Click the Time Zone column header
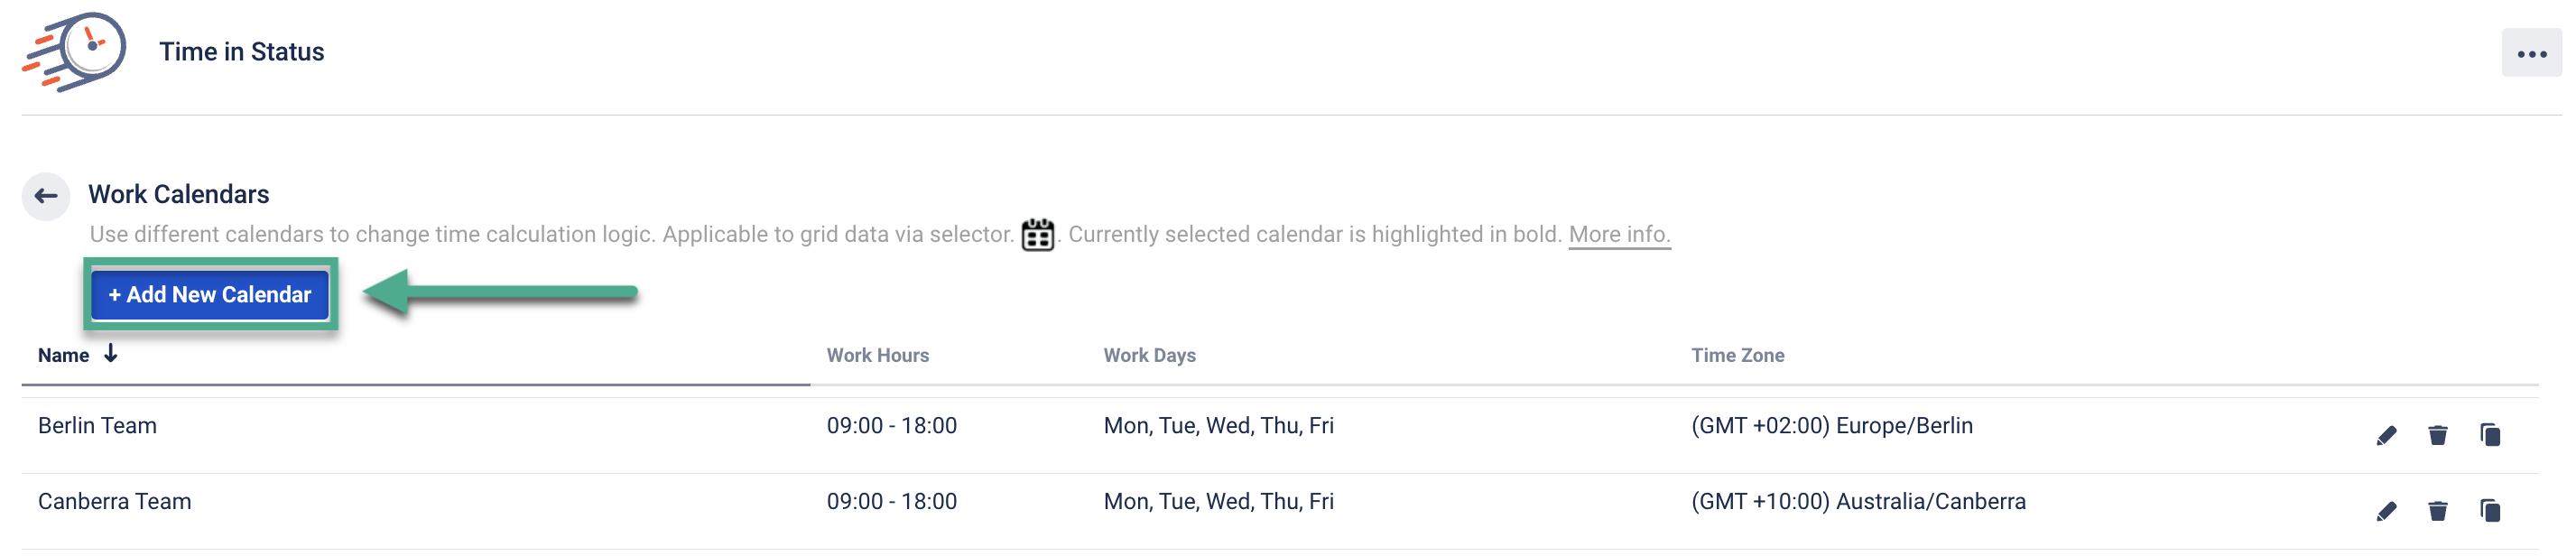 click(x=1737, y=356)
